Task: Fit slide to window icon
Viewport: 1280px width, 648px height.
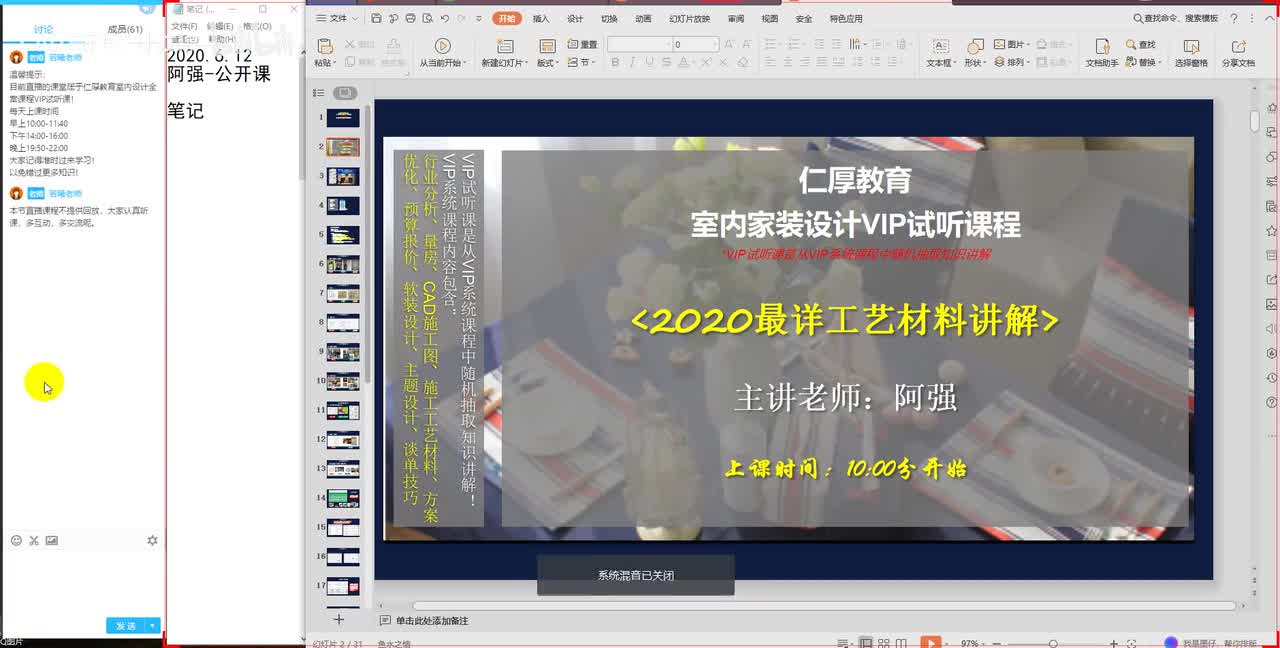Action: click(x=1130, y=644)
